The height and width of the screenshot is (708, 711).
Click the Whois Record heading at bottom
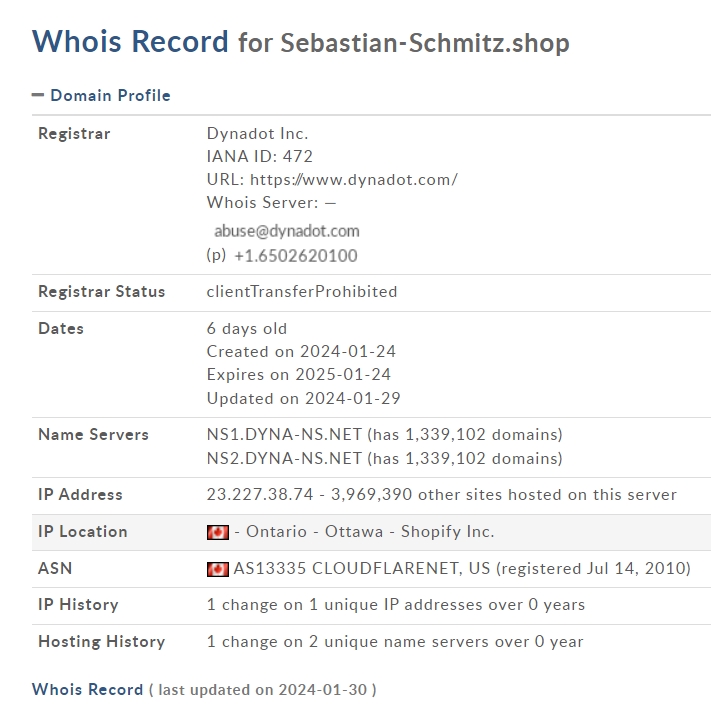(x=88, y=689)
